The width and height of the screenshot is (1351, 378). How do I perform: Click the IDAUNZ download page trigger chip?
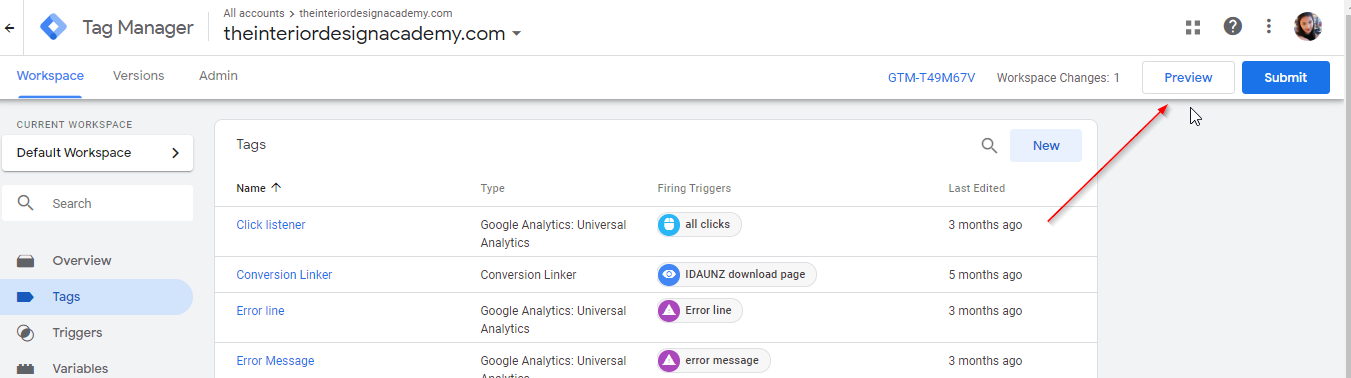[x=737, y=275]
